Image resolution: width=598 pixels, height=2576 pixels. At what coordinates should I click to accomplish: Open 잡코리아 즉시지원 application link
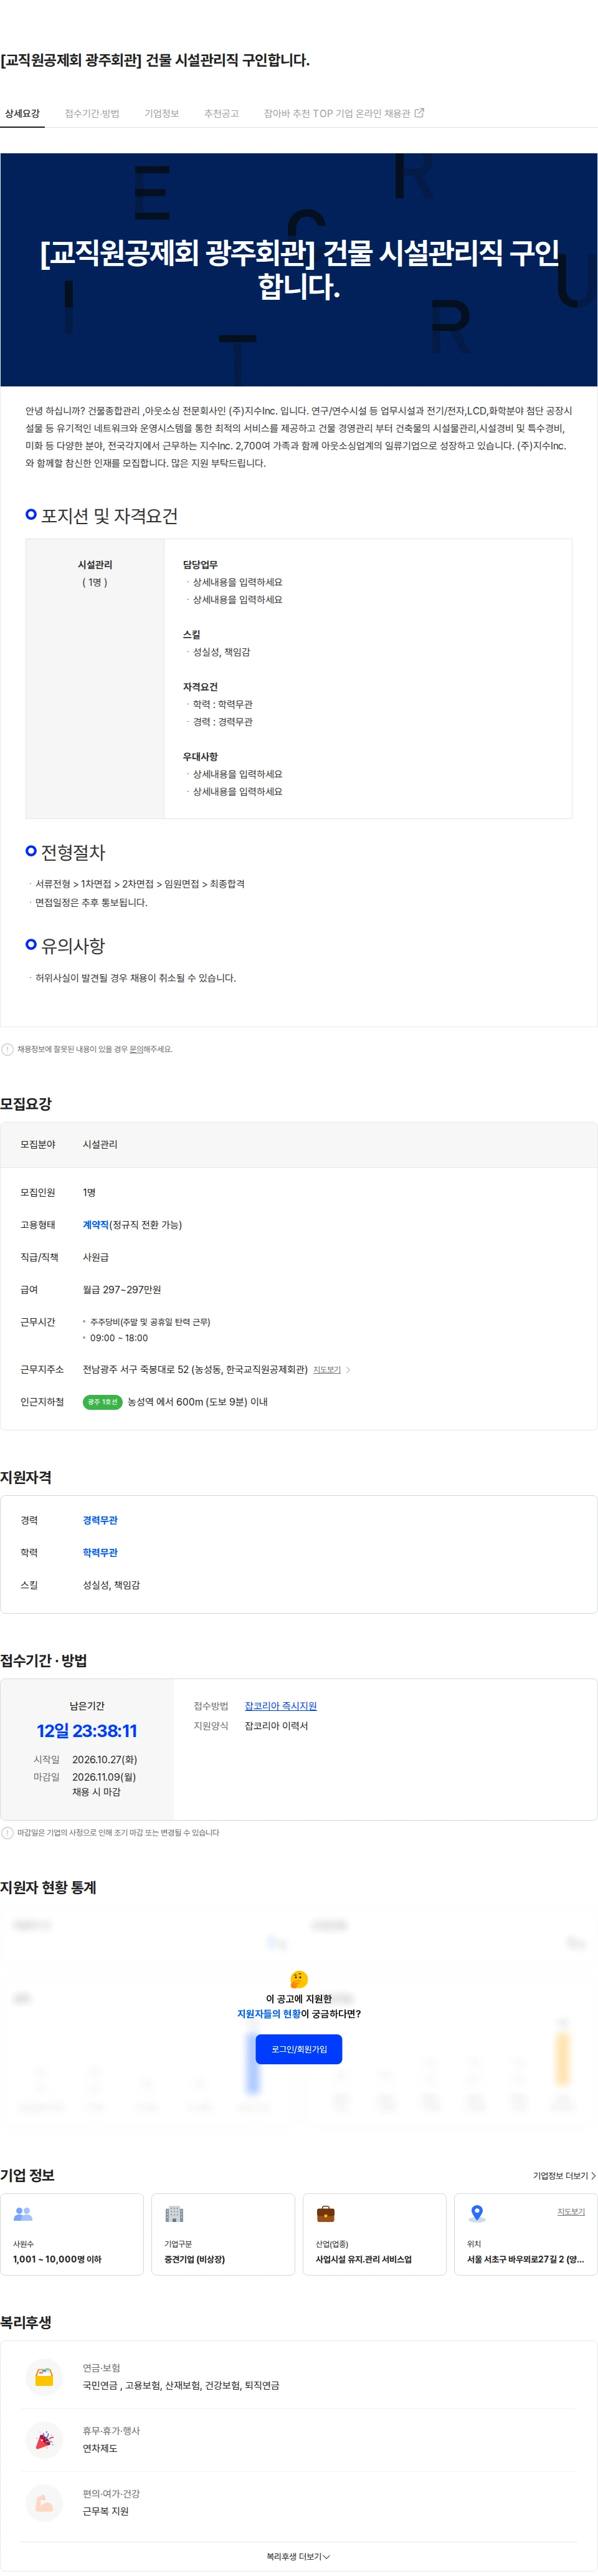[x=281, y=1706]
